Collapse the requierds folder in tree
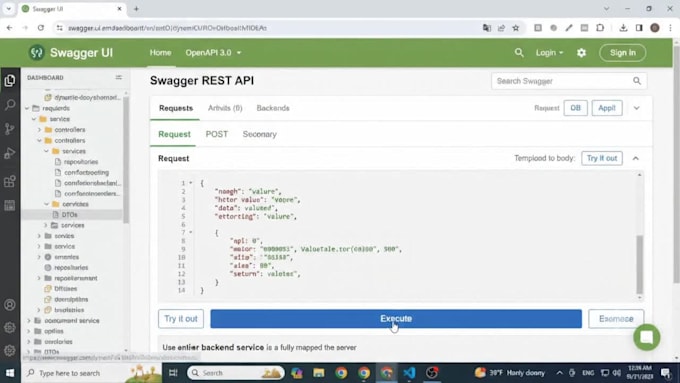Image resolution: width=680 pixels, height=383 pixels. coord(27,108)
